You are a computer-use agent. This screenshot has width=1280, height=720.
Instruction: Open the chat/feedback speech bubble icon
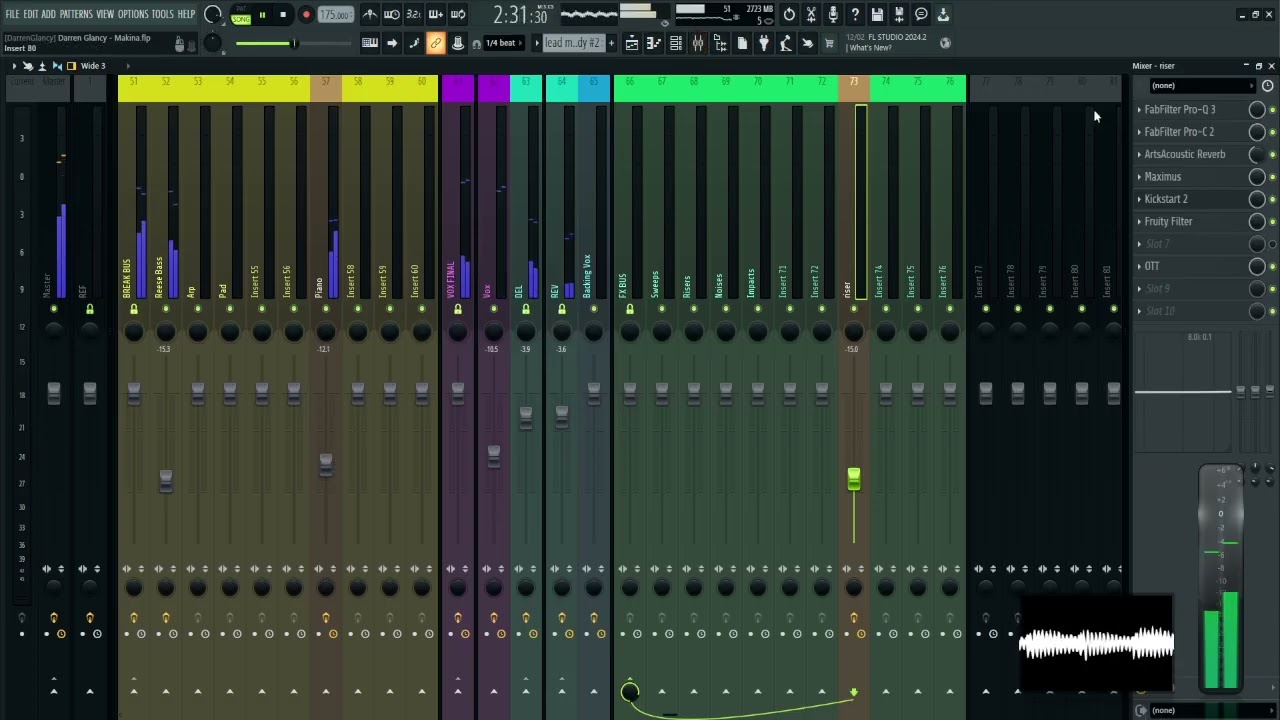[x=921, y=15]
